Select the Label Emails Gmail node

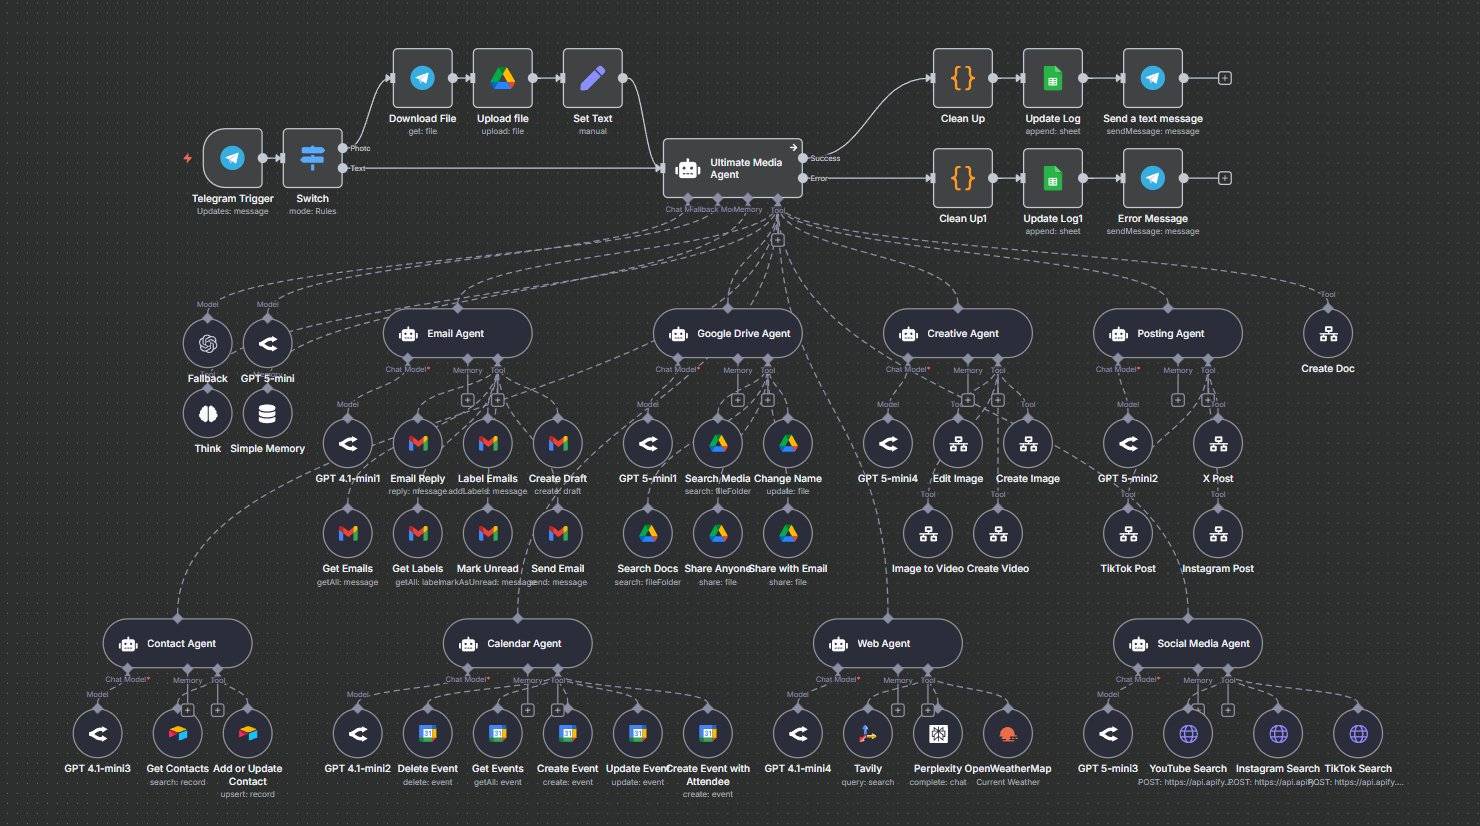click(488, 443)
